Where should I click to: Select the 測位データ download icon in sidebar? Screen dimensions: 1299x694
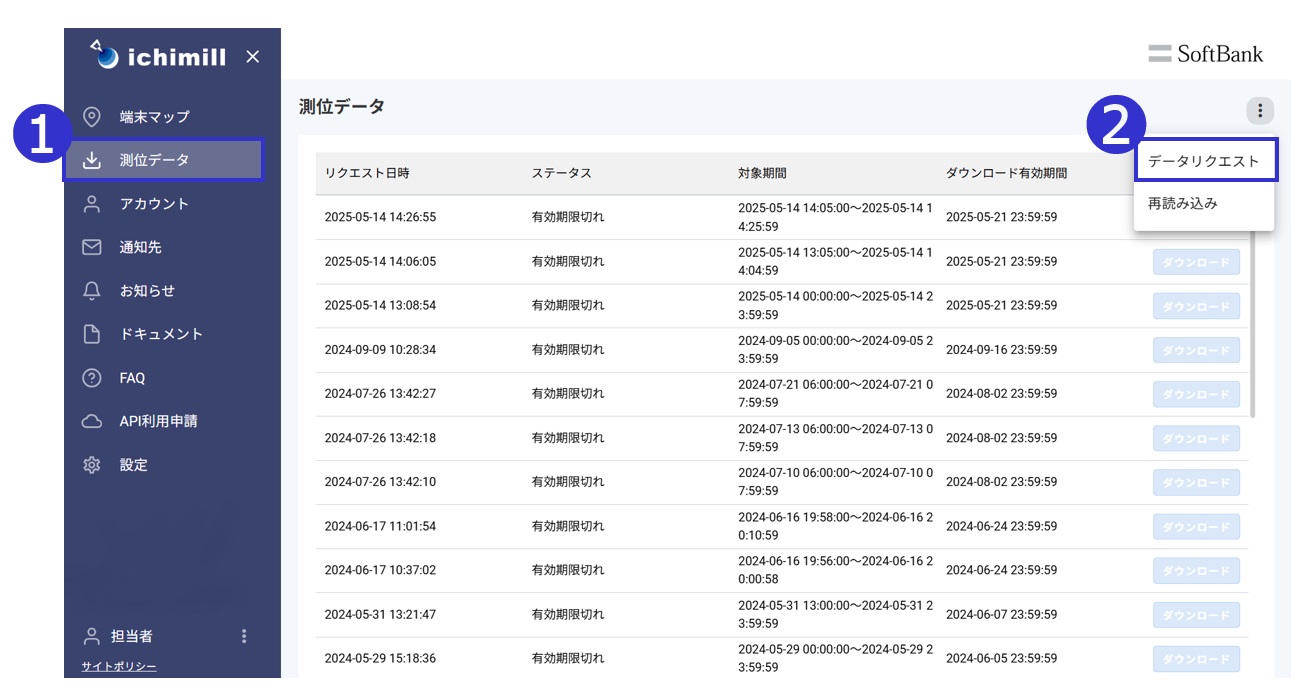[x=91, y=159]
